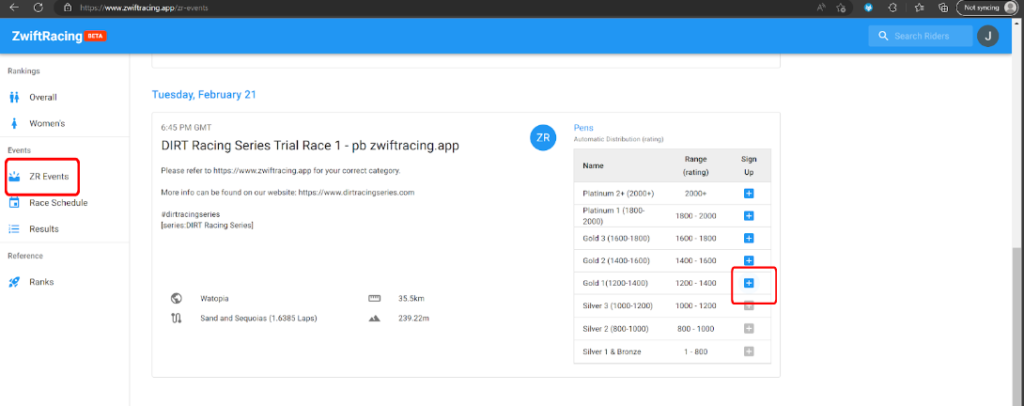
Task: Open the J user account avatar
Action: pyautogui.click(x=987, y=36)
